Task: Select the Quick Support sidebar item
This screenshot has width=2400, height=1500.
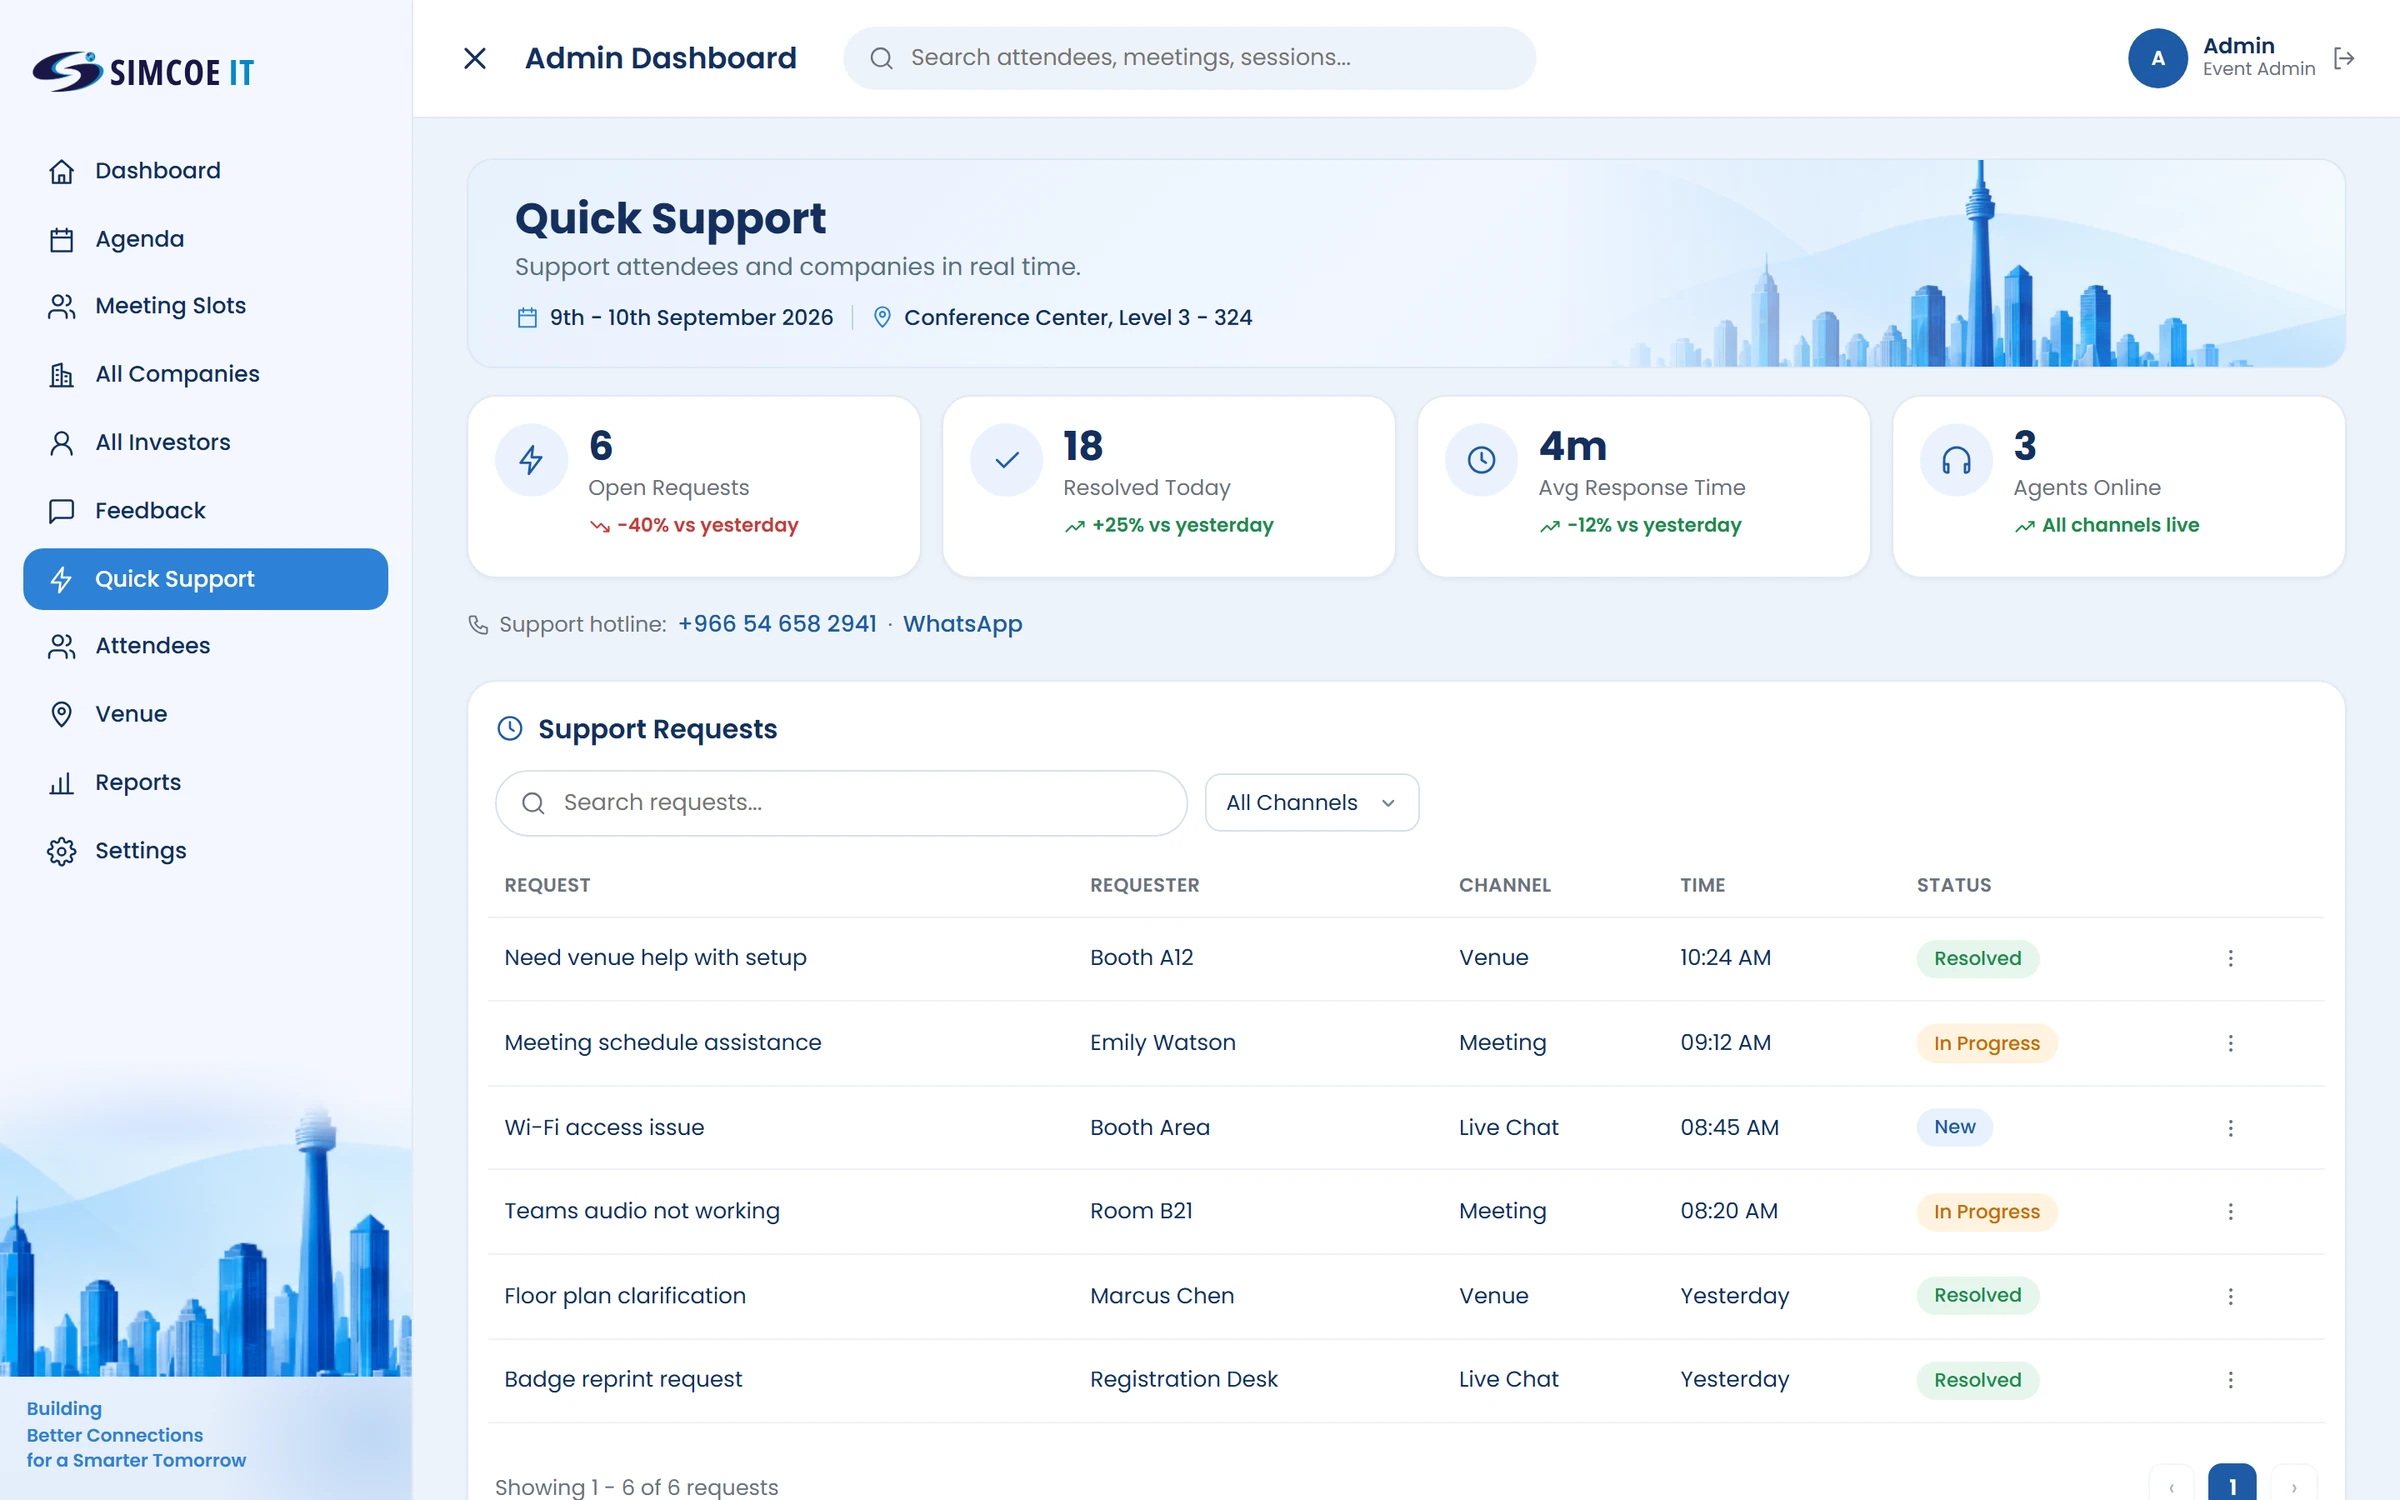Action: coord(205,579)
